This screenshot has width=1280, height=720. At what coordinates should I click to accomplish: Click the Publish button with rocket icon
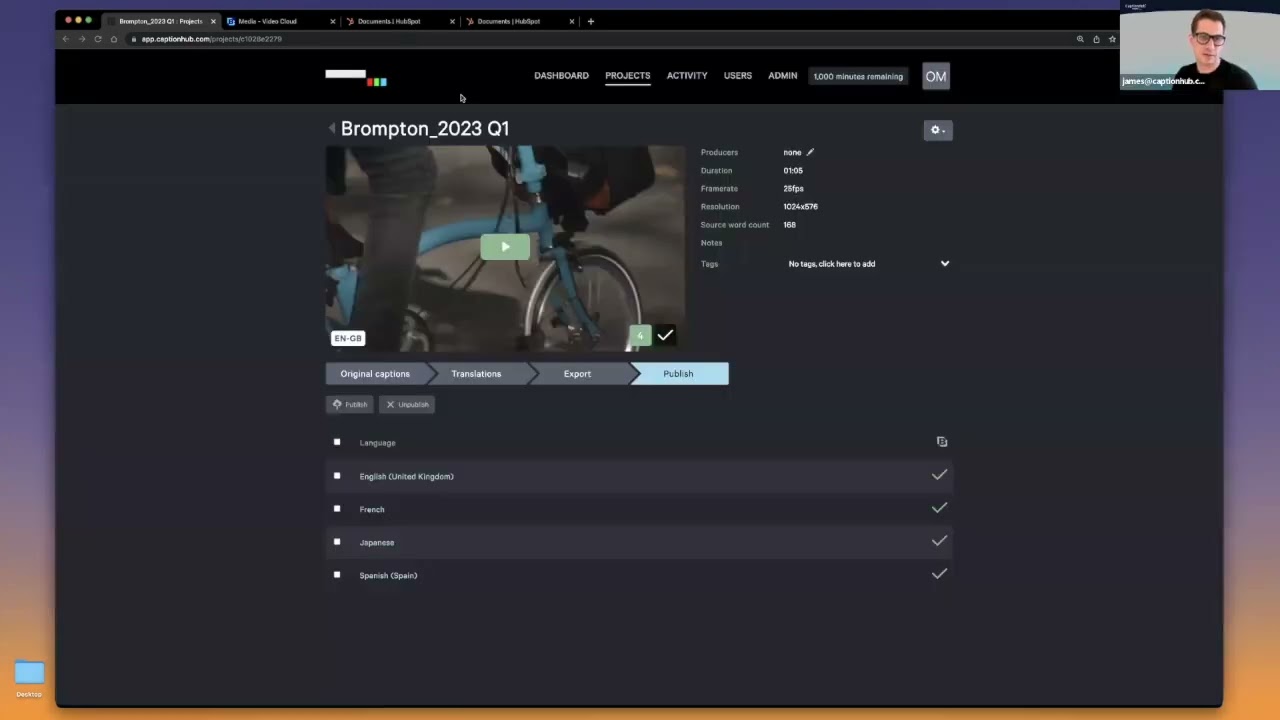350,404
